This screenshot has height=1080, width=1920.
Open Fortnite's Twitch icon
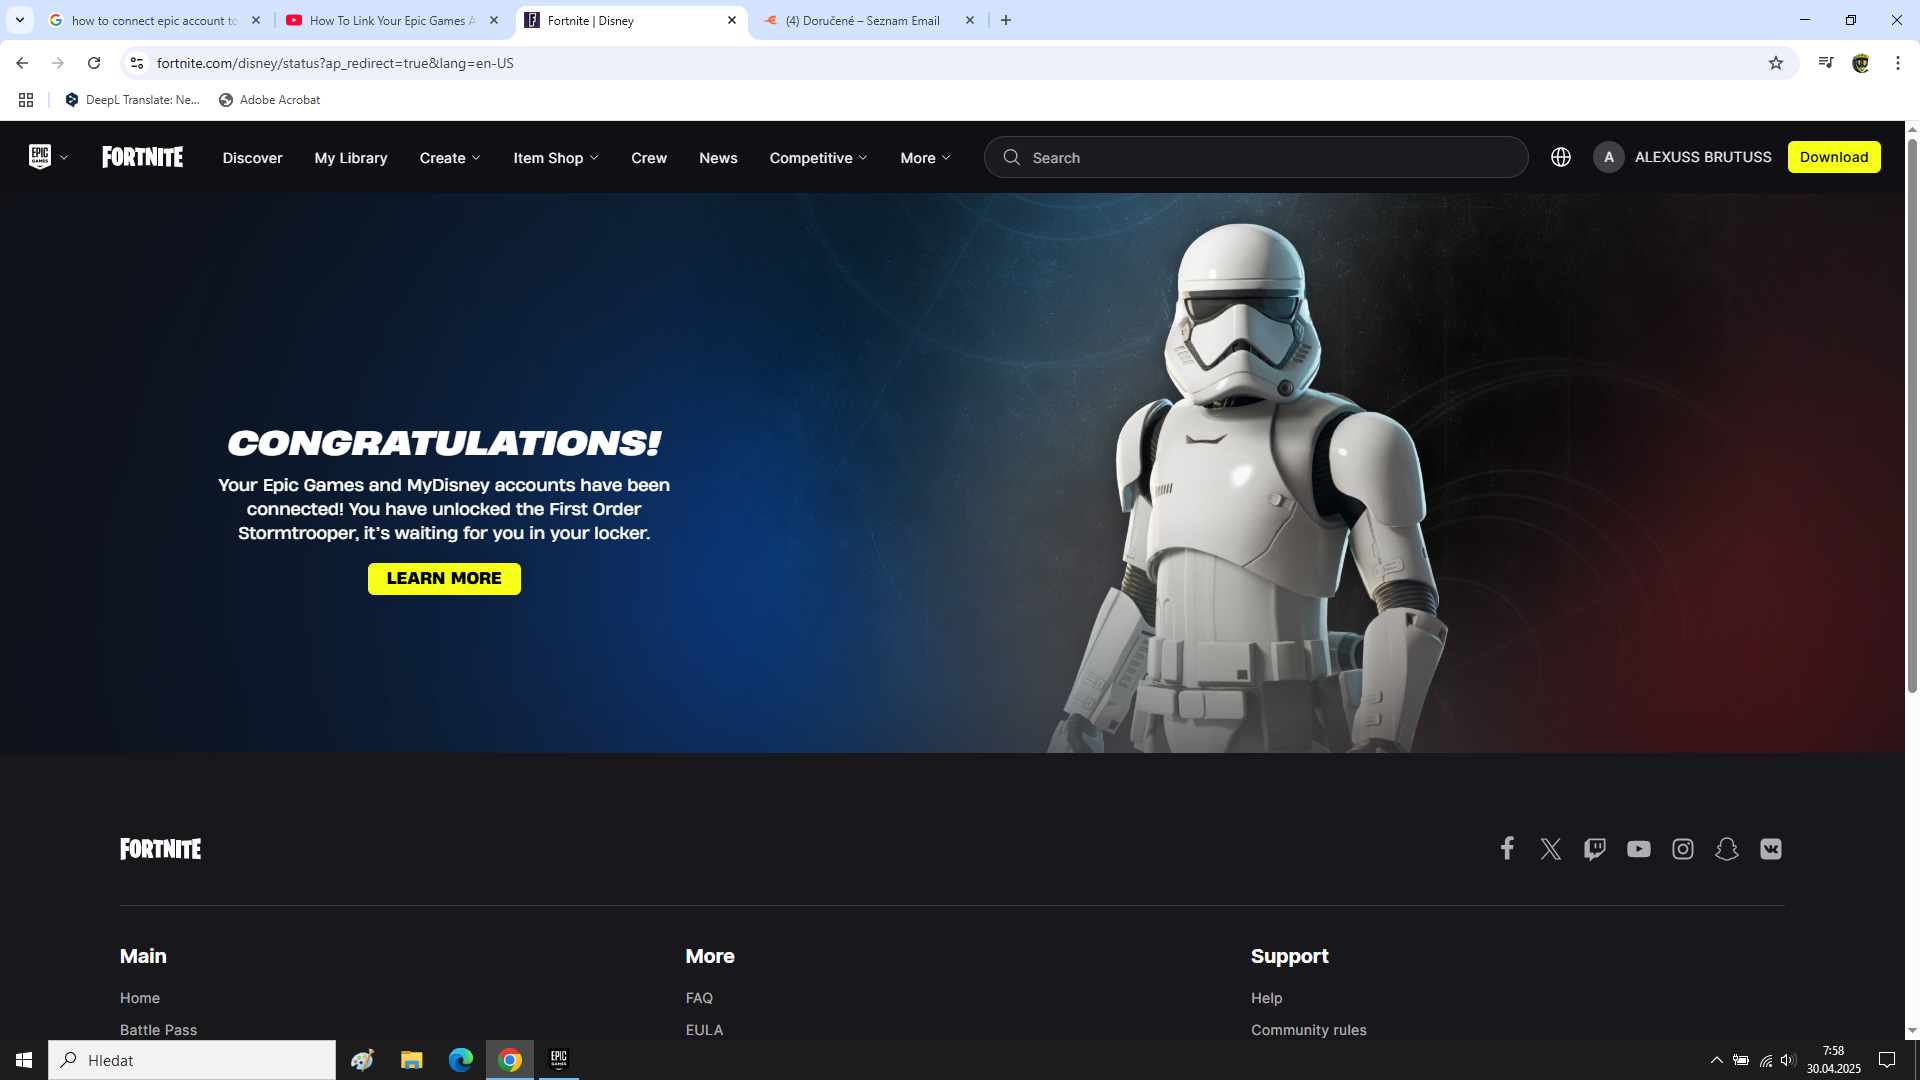[x=1594, y=849]
